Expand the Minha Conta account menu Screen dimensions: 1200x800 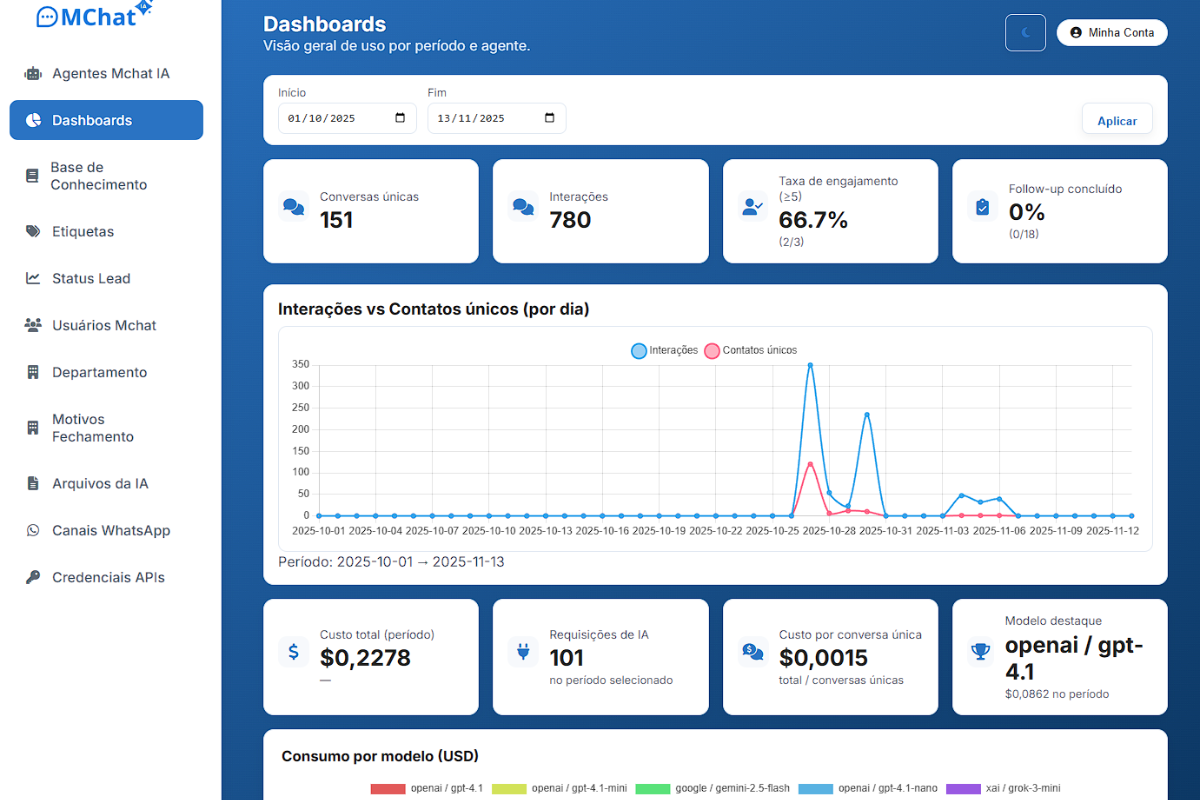pyautogui.click(x=1111, y=32)
